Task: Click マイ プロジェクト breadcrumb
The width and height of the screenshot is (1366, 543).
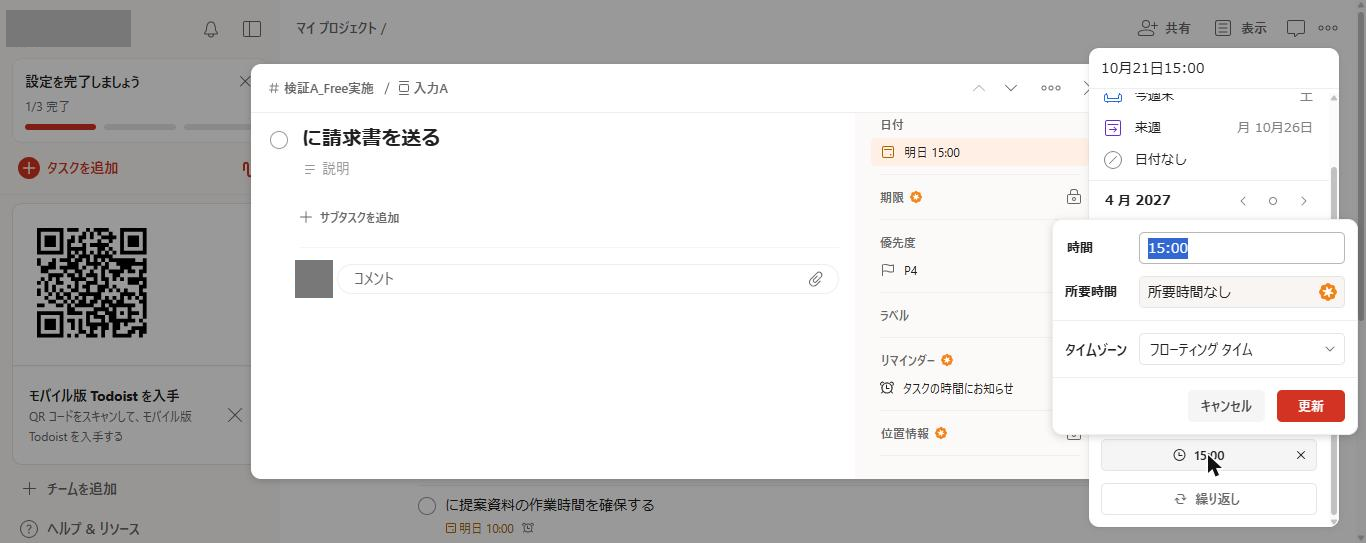Action: pos(337,28)
